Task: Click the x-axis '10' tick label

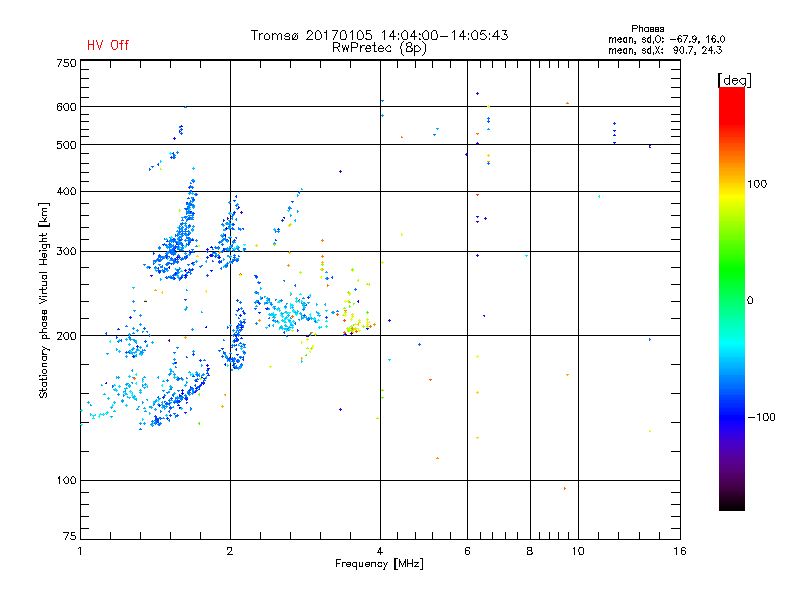Action: pyautogui.click(x=578, y=551)
